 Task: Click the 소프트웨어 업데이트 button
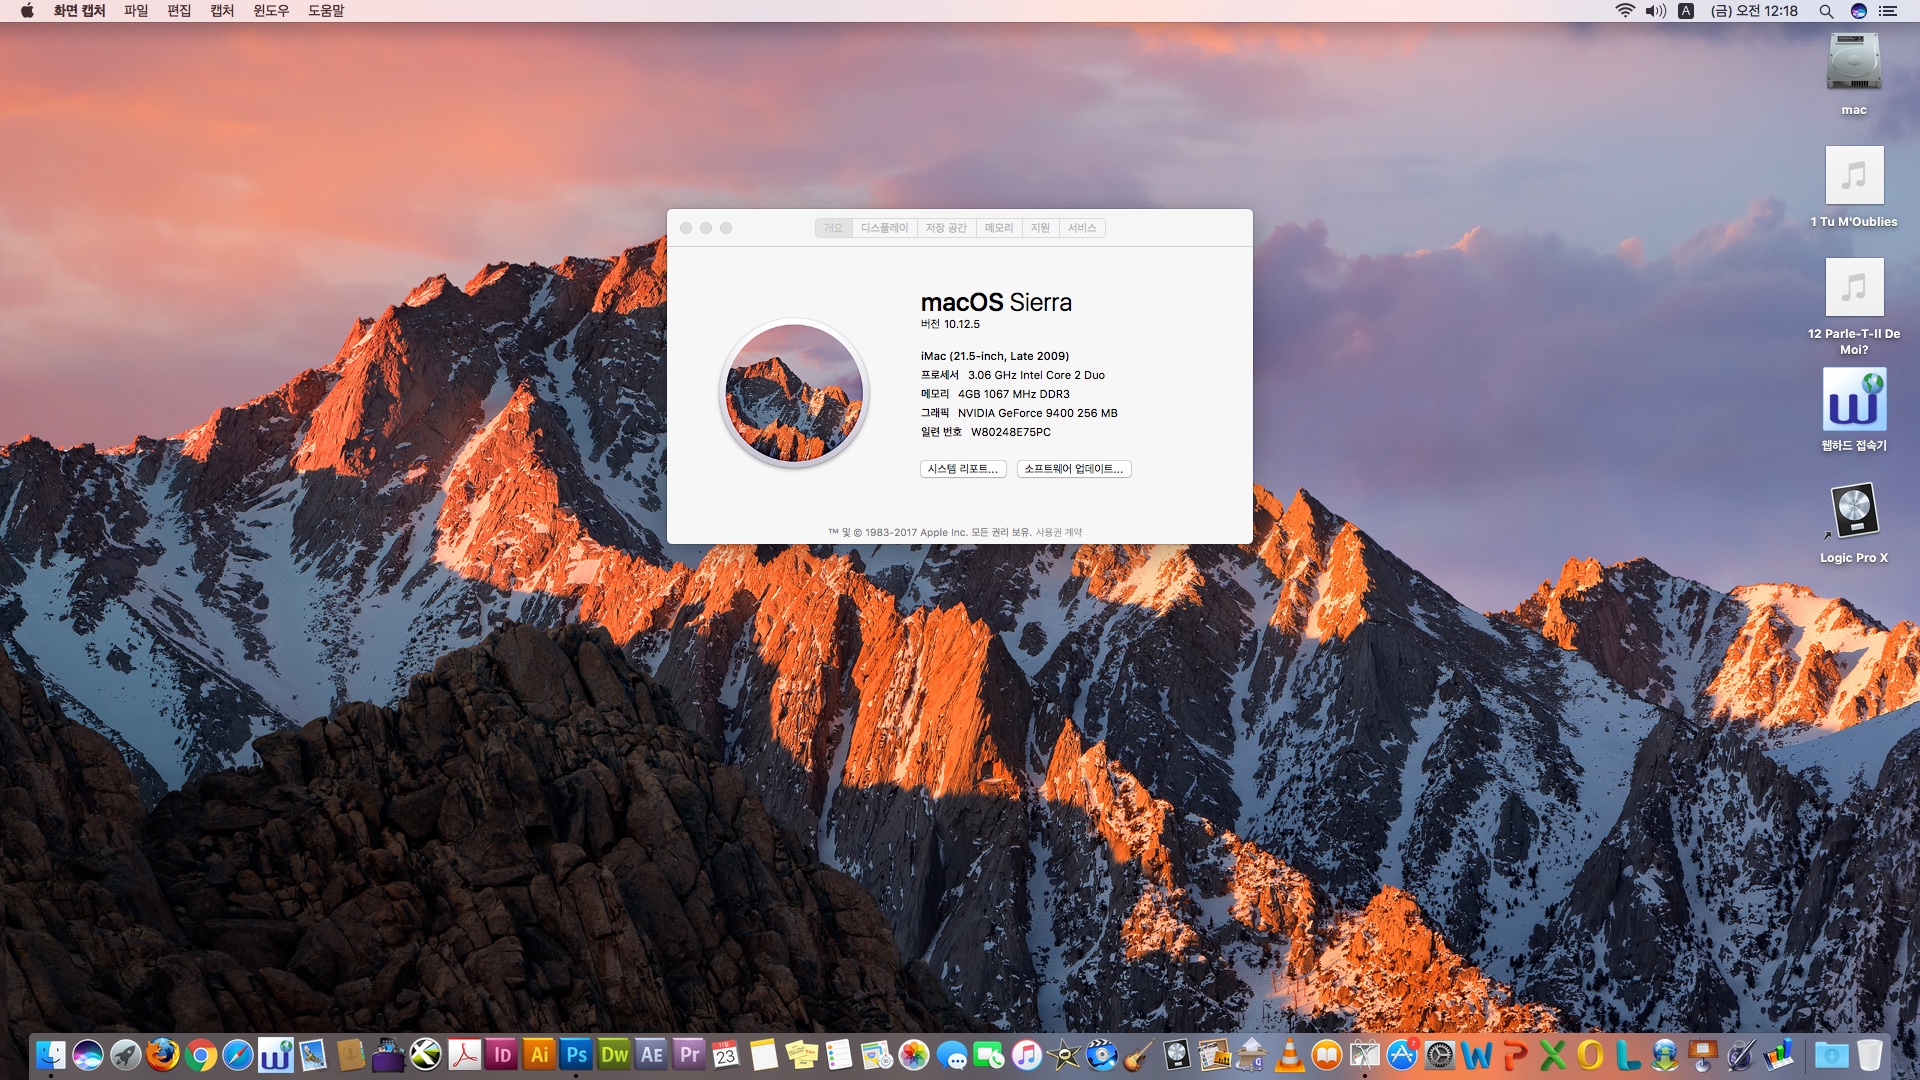point(1073,469)
